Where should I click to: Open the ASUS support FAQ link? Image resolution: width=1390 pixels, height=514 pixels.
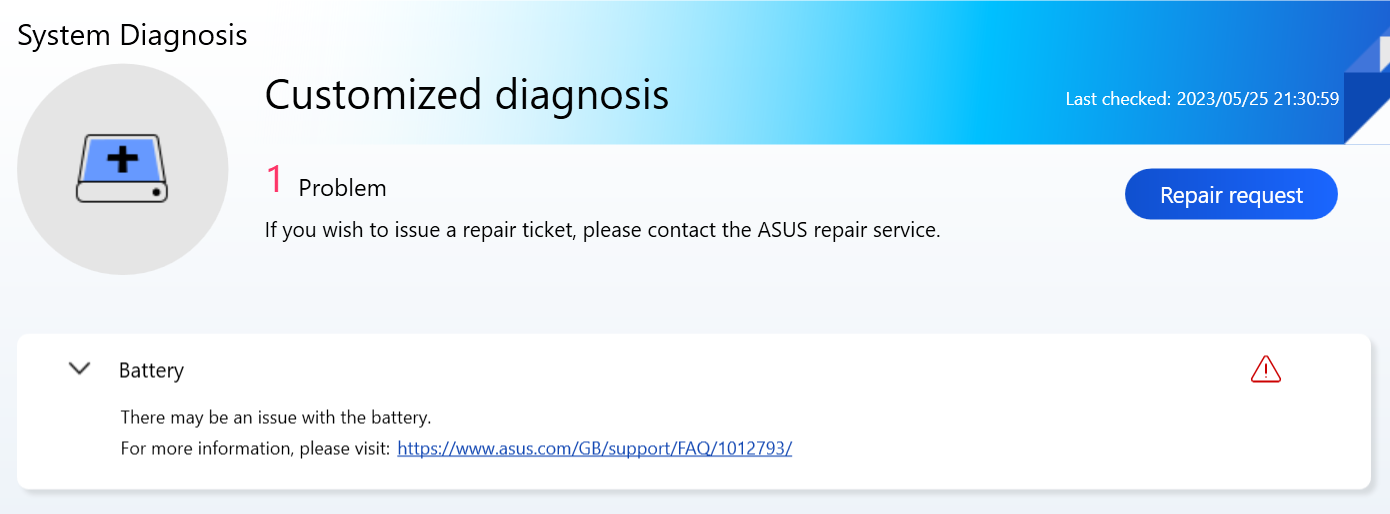pos(594,448)
